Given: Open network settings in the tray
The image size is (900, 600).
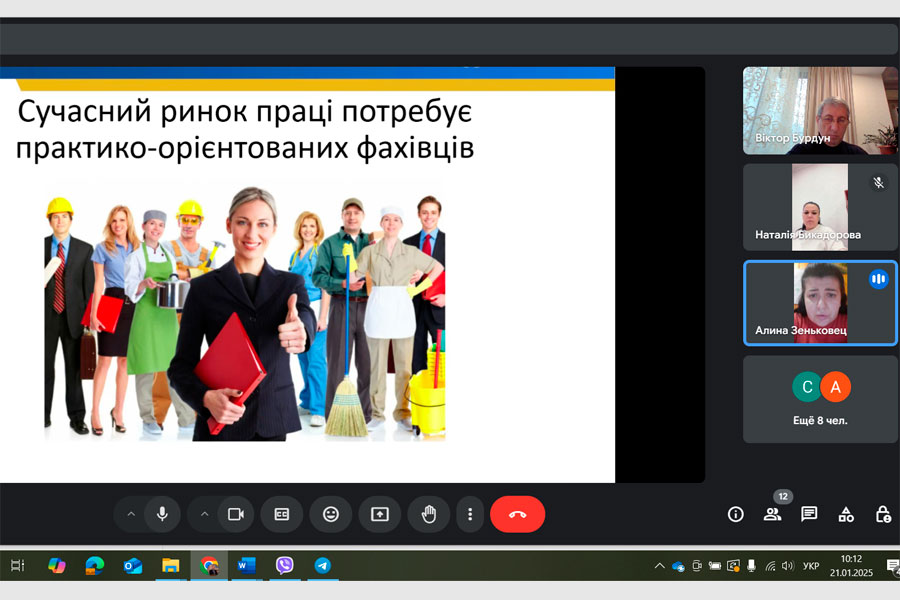Looking at the screenshot, I should 770,566.
